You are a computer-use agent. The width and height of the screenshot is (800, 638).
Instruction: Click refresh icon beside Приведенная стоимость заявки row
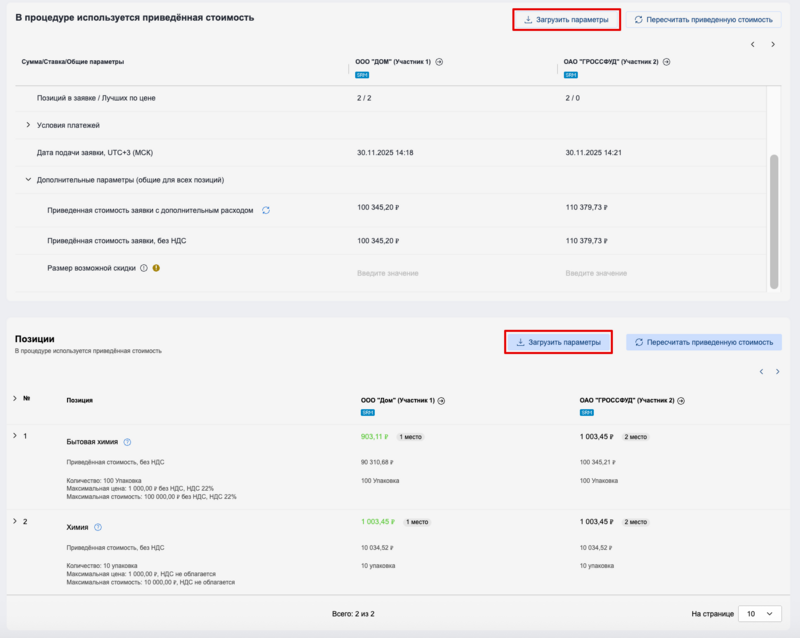pyautogui.click(x=266, y=210)
